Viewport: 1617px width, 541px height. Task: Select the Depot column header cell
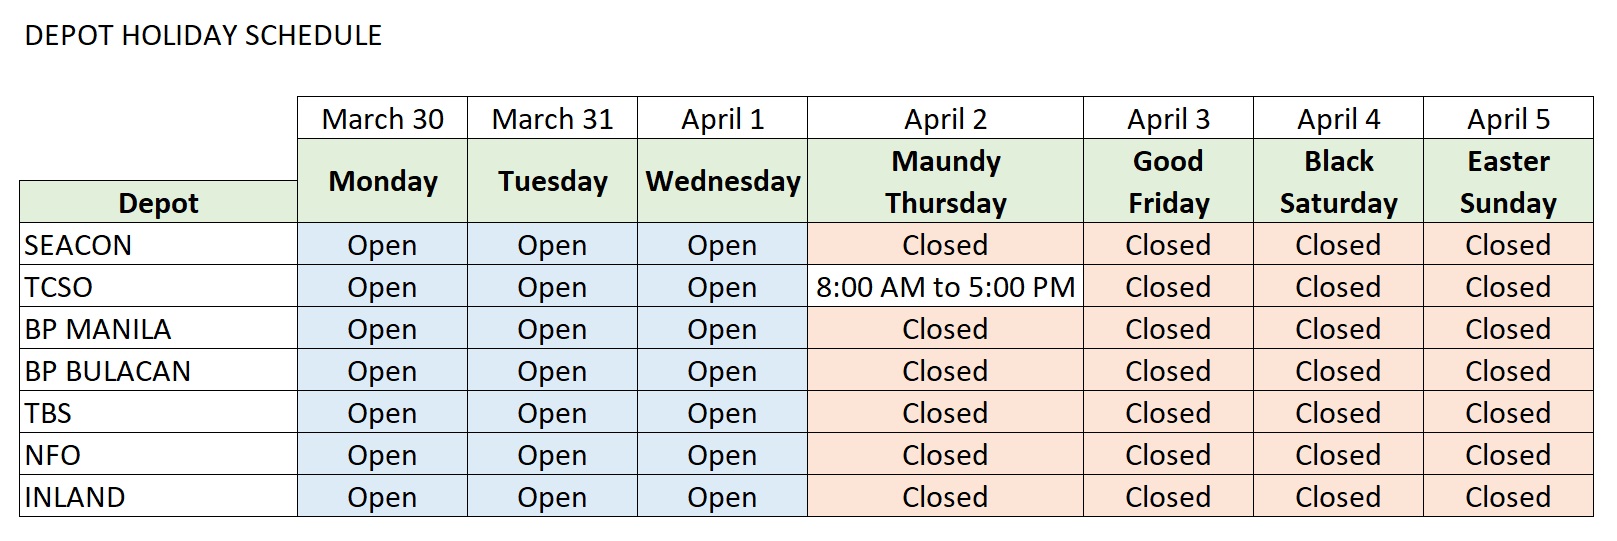pos(158,203)
